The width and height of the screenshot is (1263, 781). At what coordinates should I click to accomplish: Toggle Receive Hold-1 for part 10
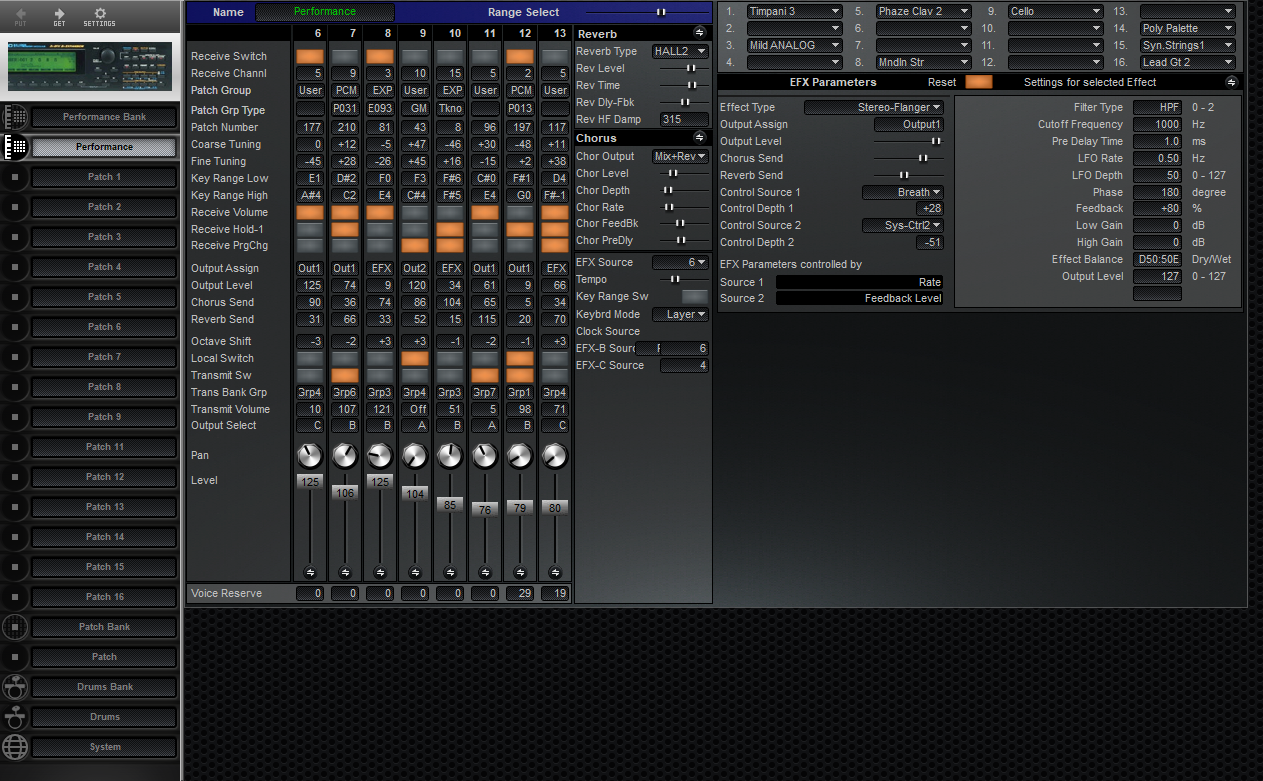click(x=450, y=229)
